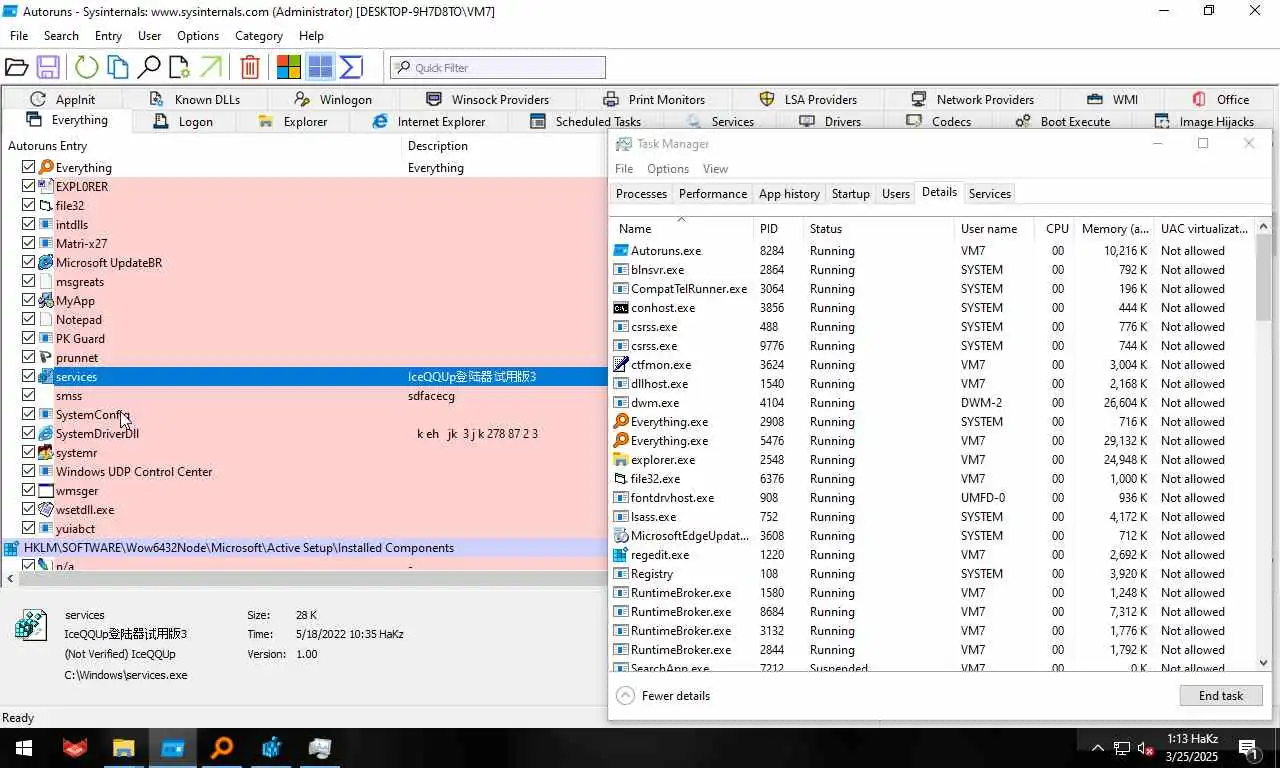Click the MicrosoftEdgeUpdate process icon

point(621,536)
